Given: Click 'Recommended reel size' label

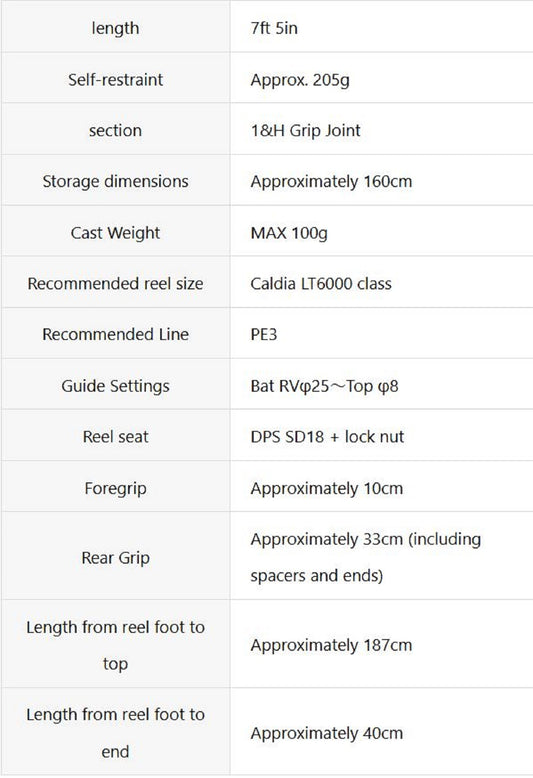Looking at the screenshot, I should [115, 283].
